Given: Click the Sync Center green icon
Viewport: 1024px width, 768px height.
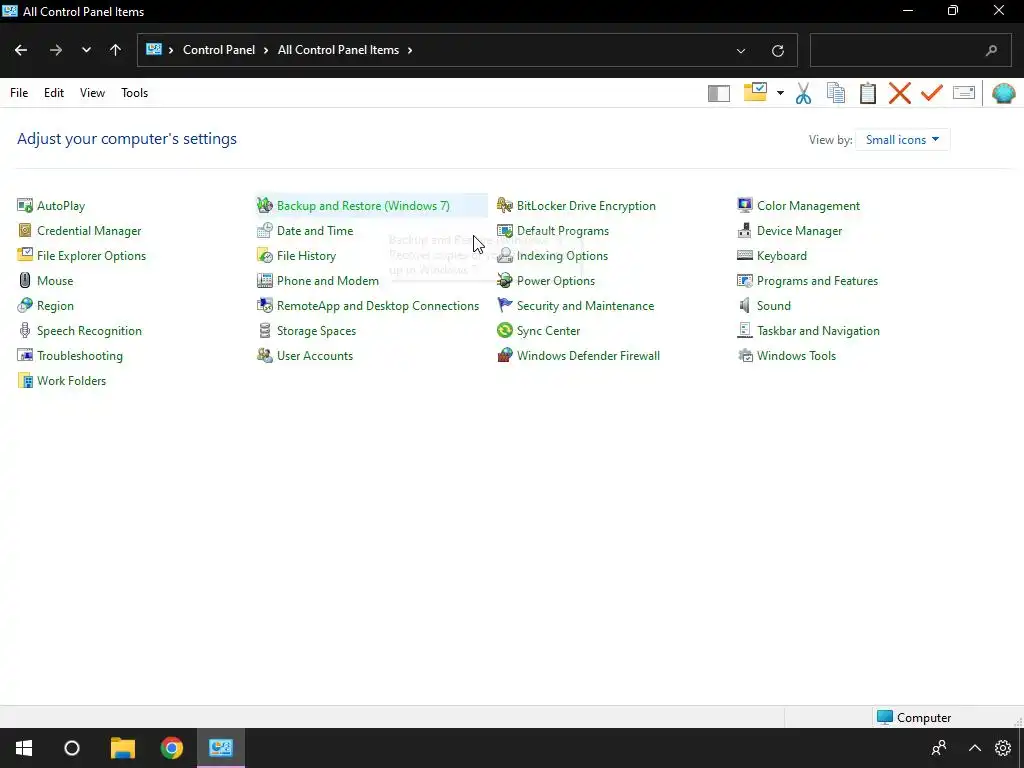Looking at the screenshot, I should click(505, 330).
